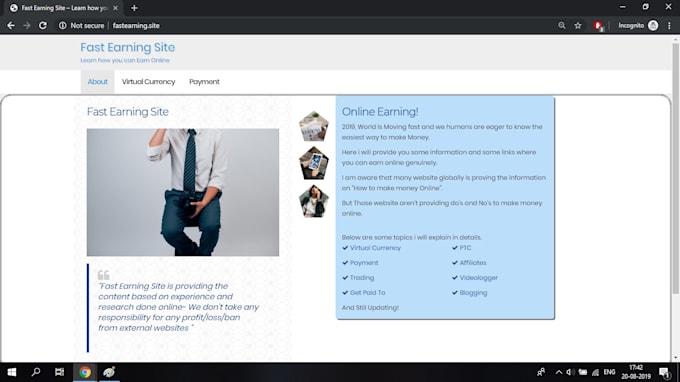The height and width of the screenshot is (382, 680).
Task: Click the And Still Updating! text
Action: [x=370, y=307]
